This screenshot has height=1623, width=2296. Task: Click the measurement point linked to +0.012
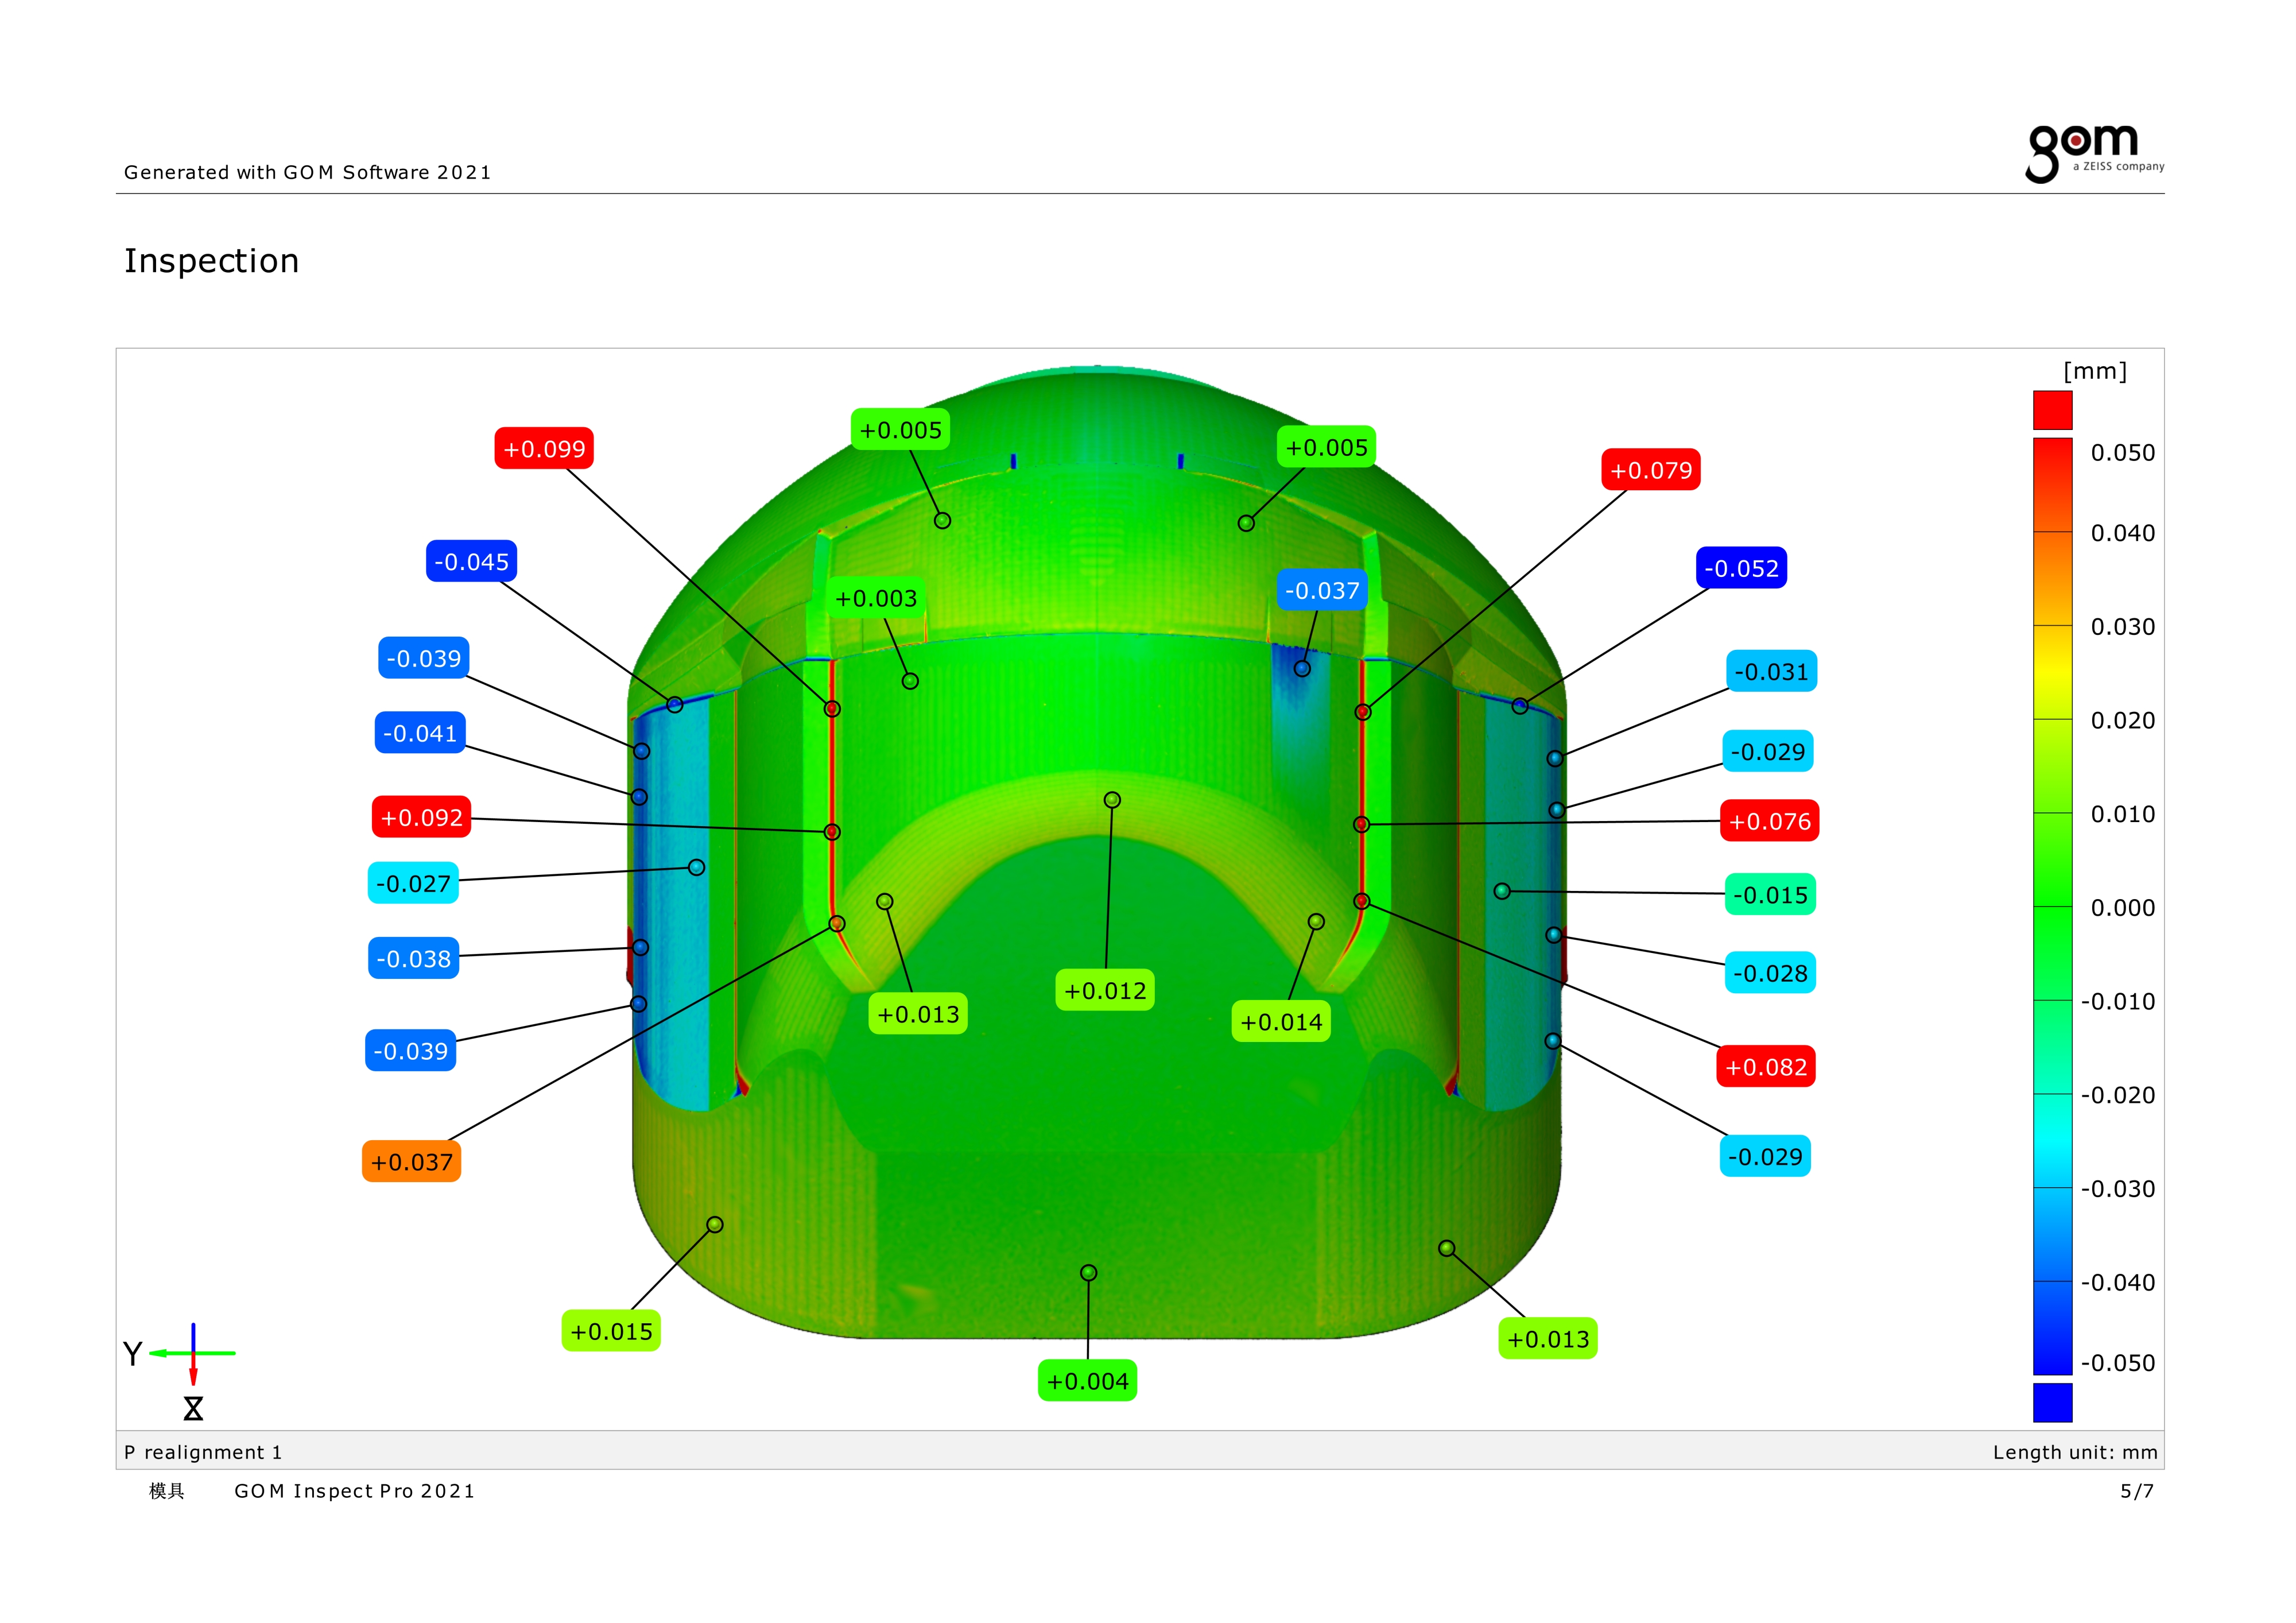tap(1112, 800)
